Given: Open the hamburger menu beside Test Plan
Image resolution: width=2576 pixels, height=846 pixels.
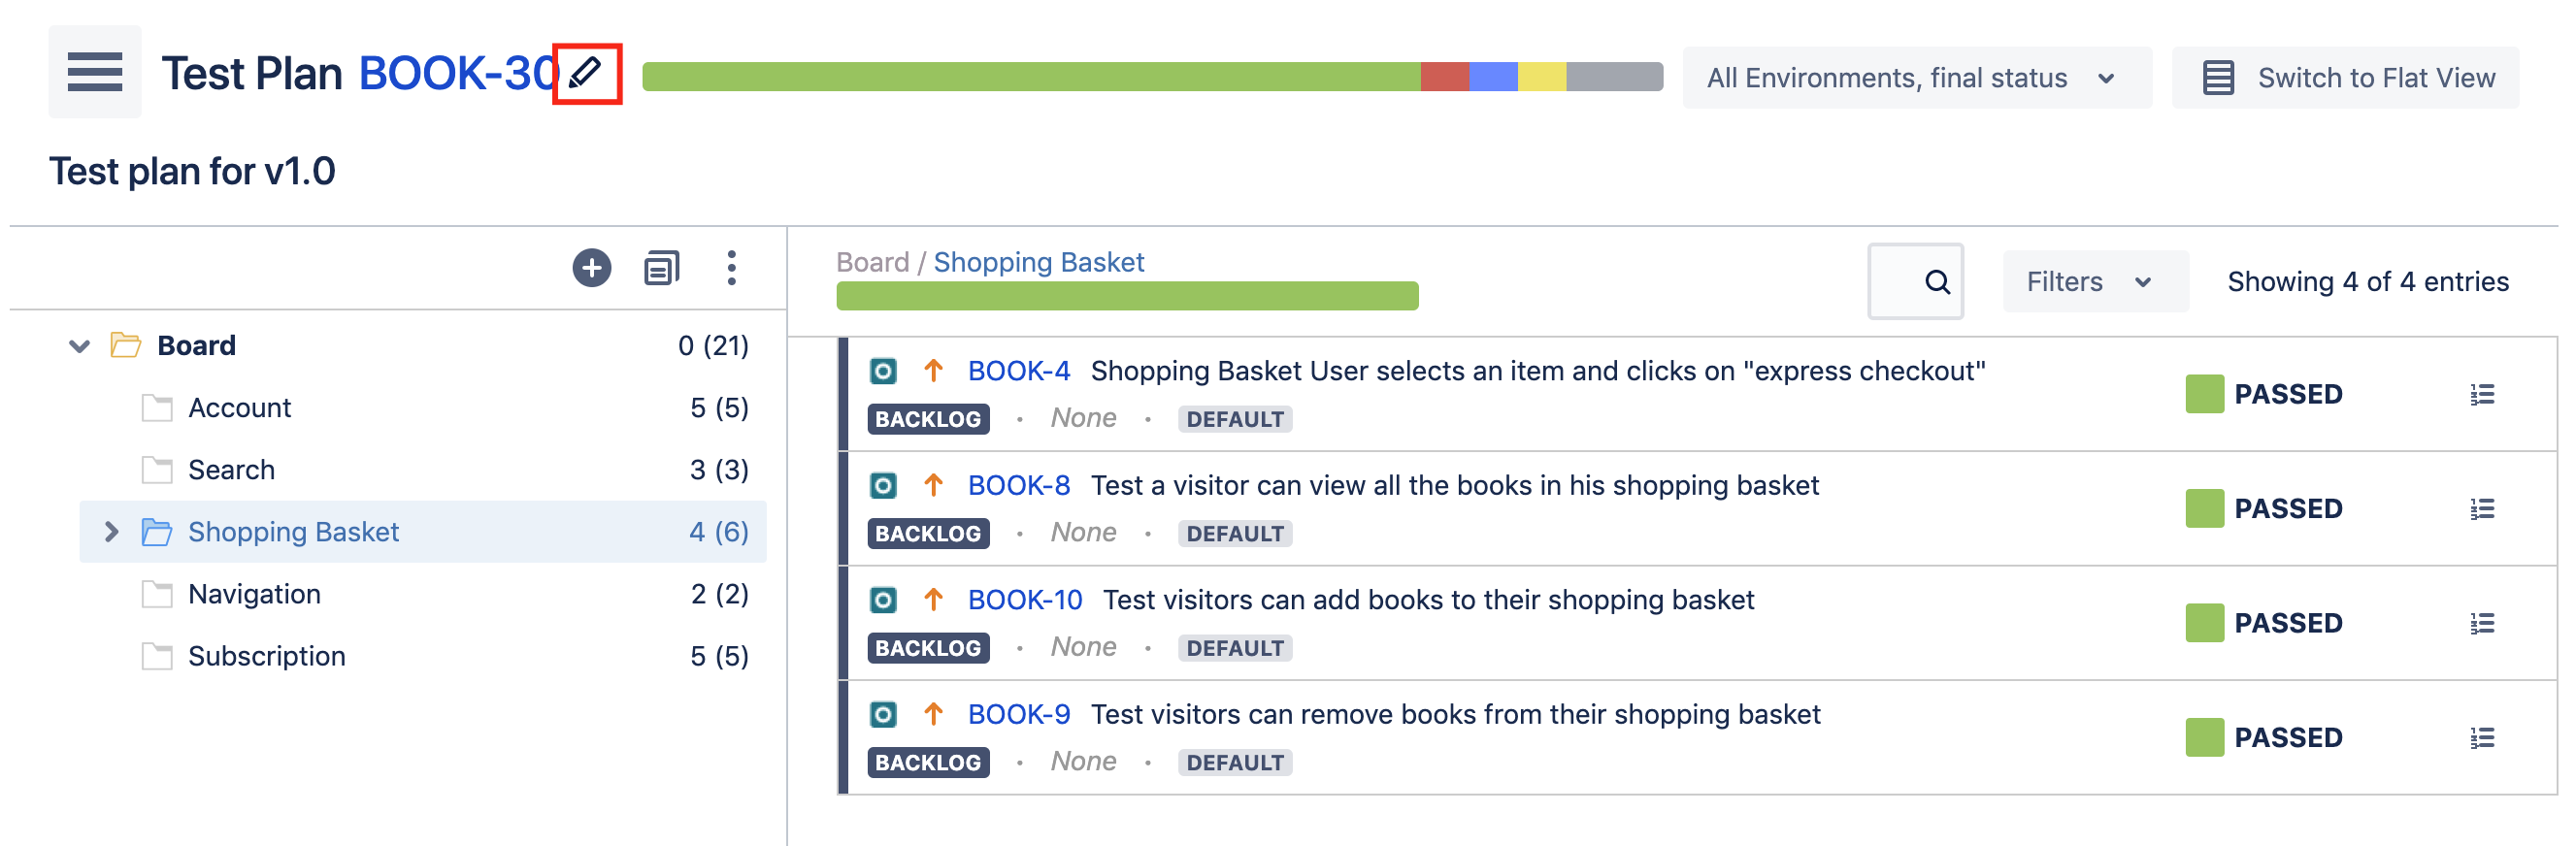Looking at the screenshot, I should [95, 72].
